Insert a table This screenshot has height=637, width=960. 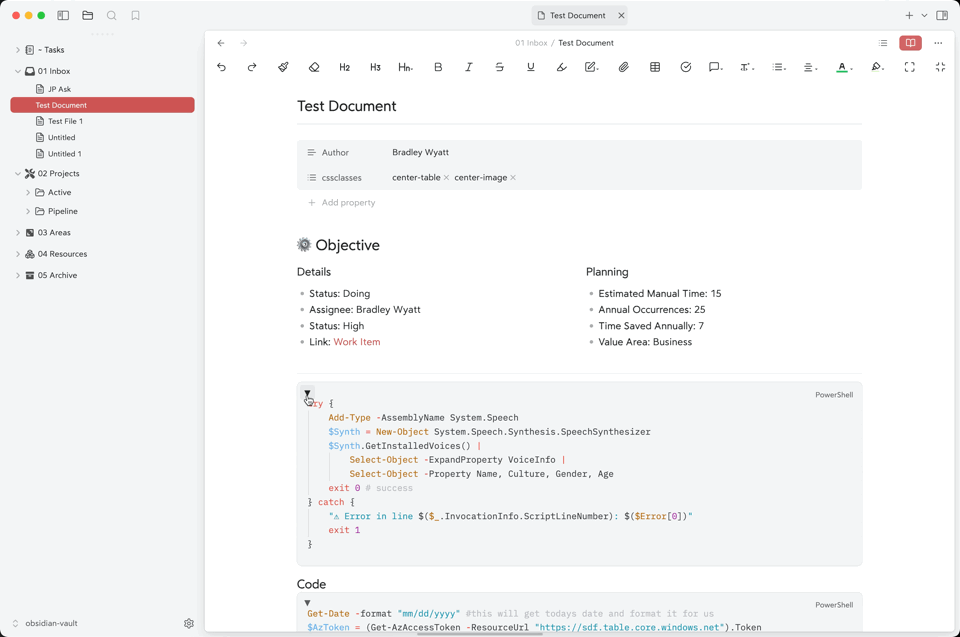(x=655, y=67)
